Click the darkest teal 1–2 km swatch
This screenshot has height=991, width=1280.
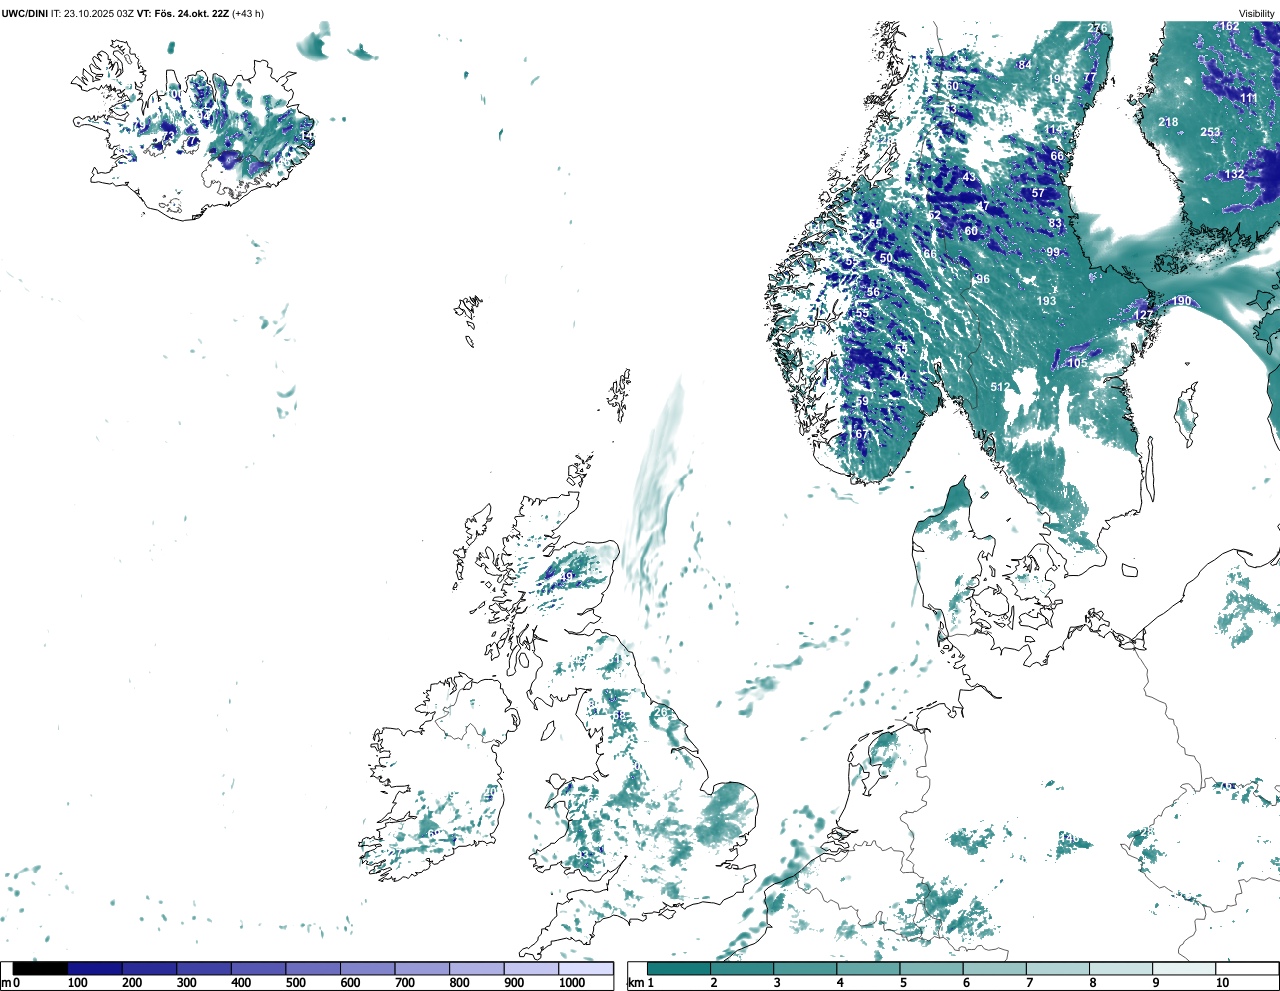[x=679, y=968]
